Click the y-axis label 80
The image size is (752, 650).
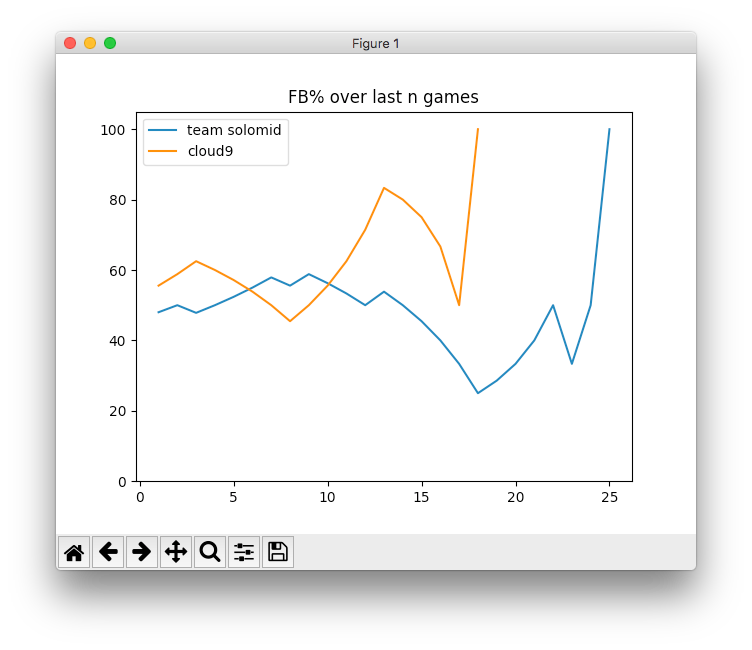[x=118, y=200]
